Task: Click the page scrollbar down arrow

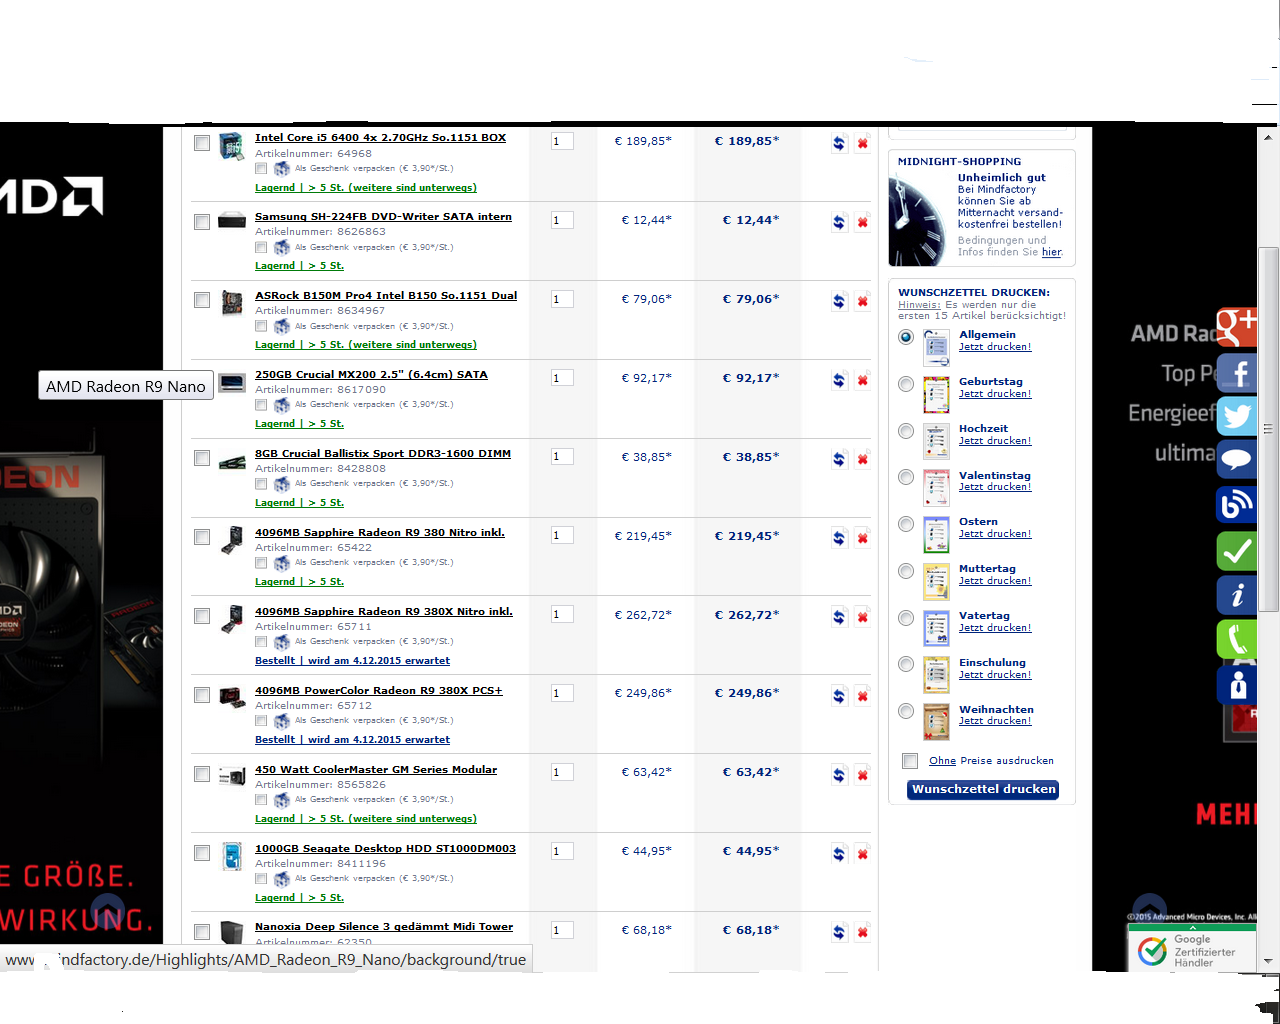Action: tap(1268, 960)
